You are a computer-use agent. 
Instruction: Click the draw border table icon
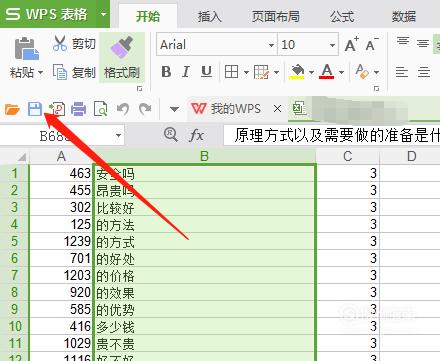coord(261,72)
